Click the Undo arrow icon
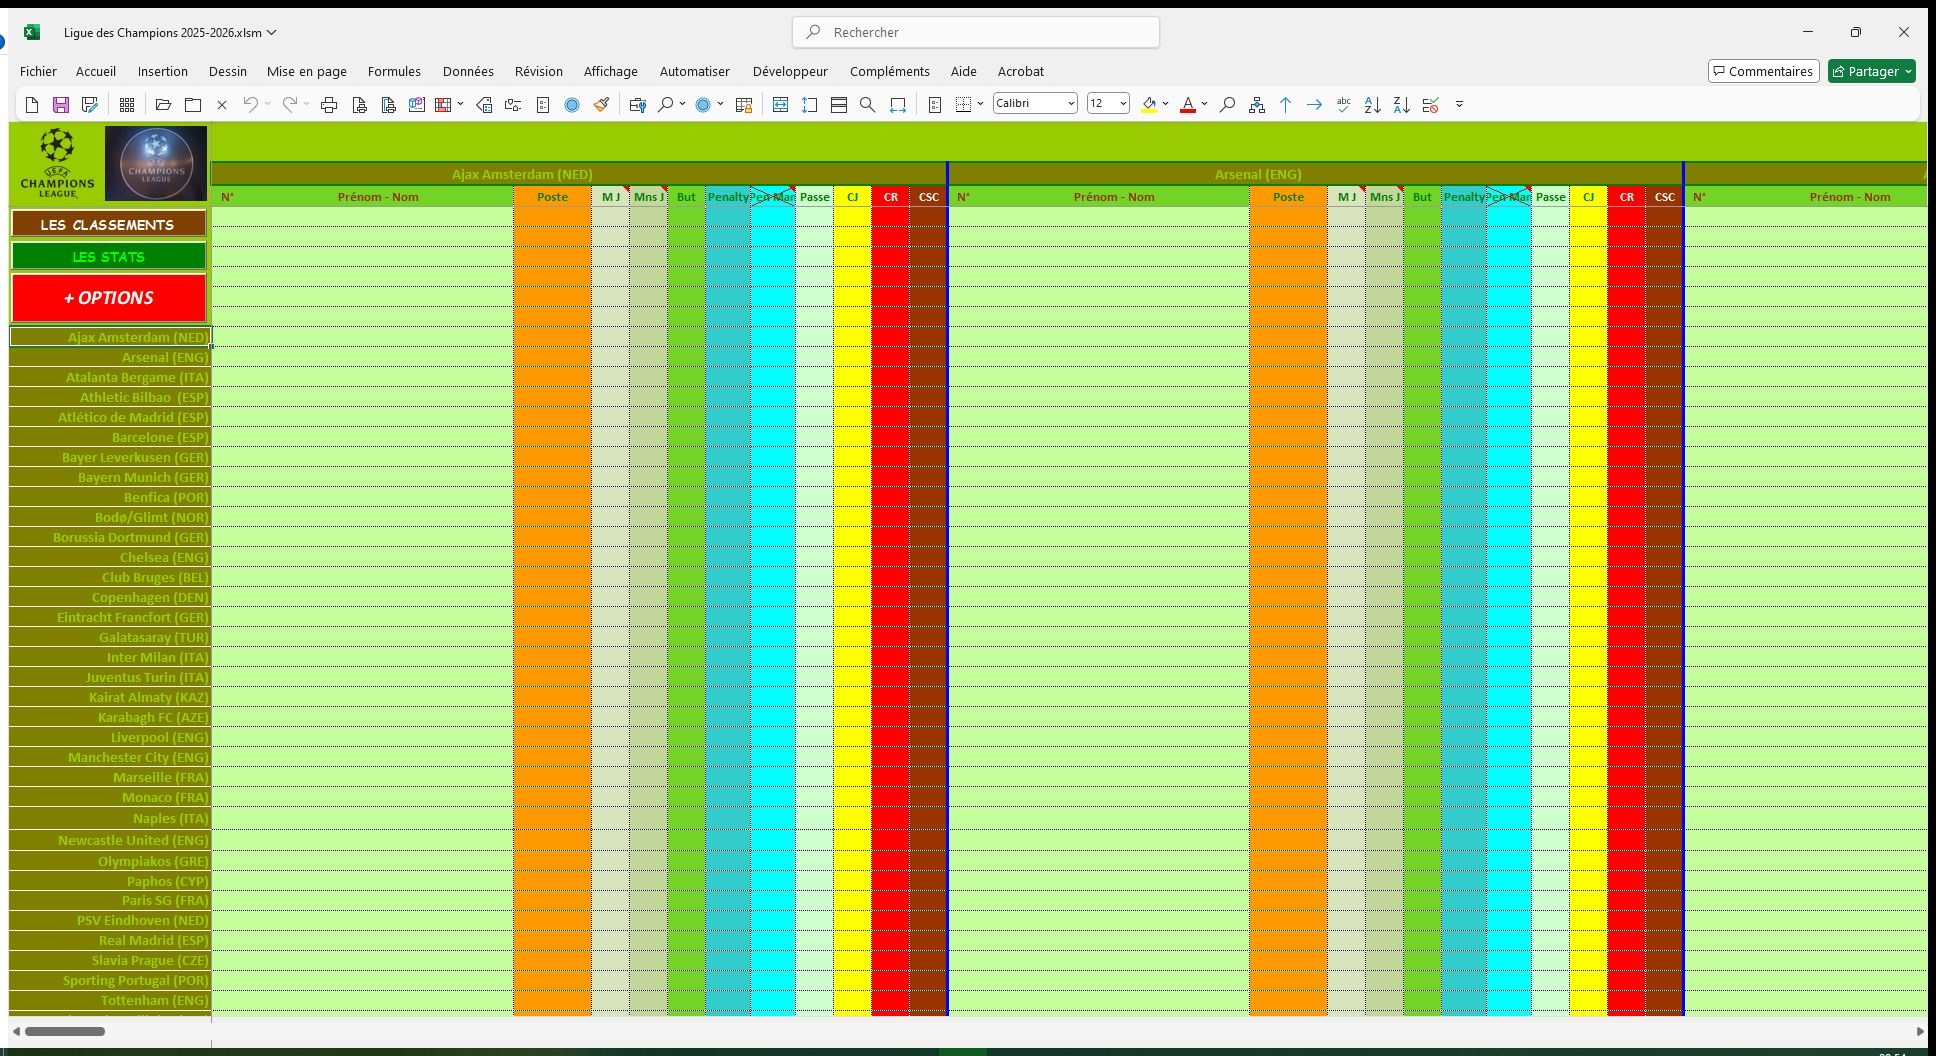This screenshot has width=1936, height=1056. 250,104
